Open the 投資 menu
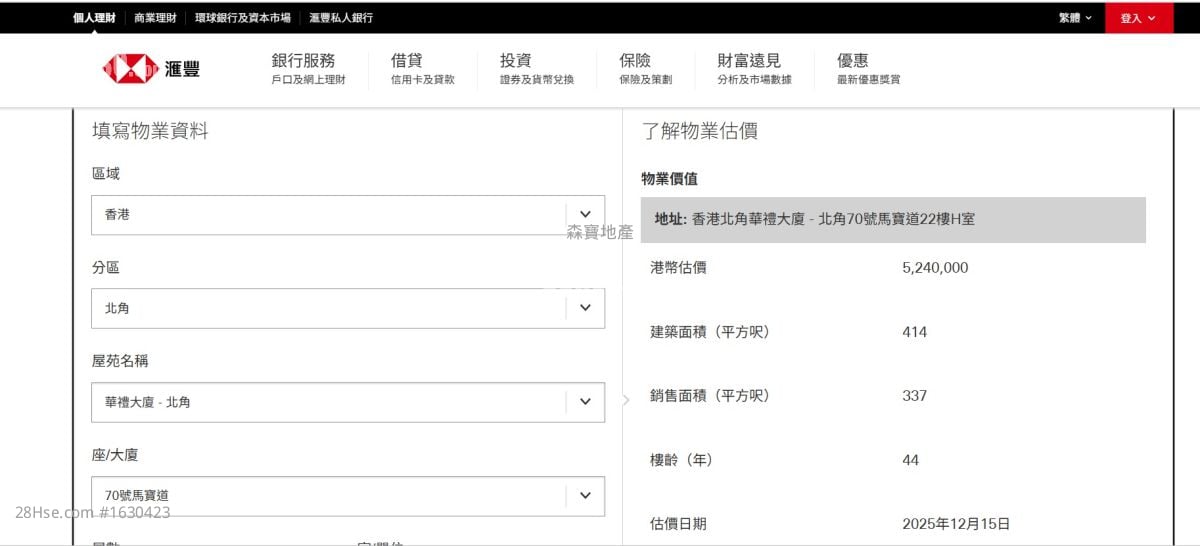This screenshot has height=546, width=1200. (x=537, y=68)
